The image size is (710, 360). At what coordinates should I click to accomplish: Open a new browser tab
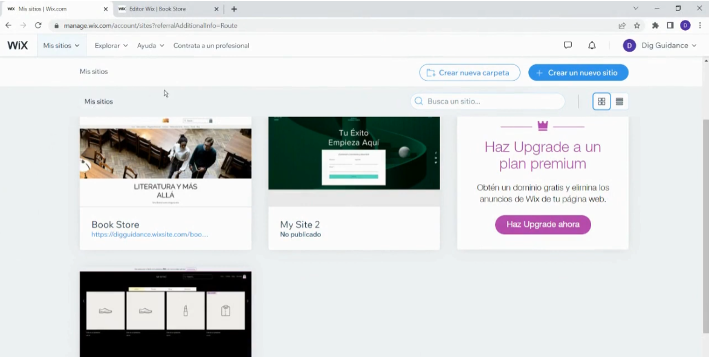234,9
